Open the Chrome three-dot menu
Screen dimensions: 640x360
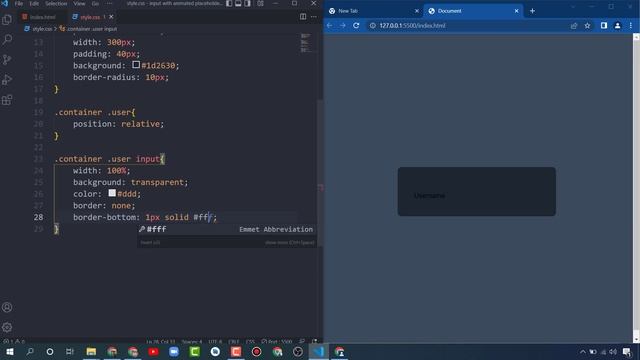[631, 25]
